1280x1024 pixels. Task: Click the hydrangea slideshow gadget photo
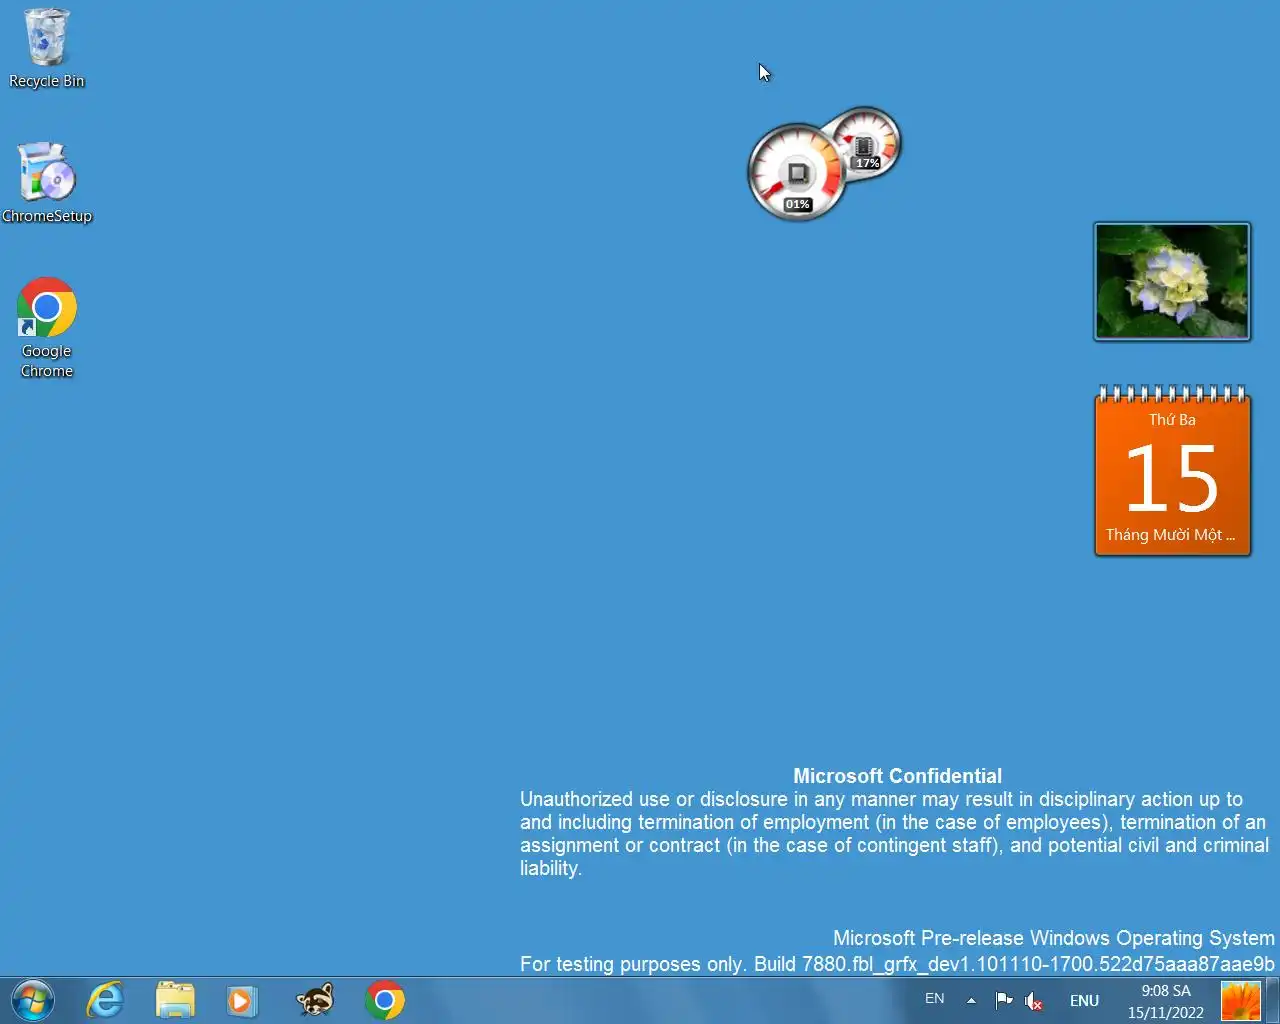(x=1172, y=281)
